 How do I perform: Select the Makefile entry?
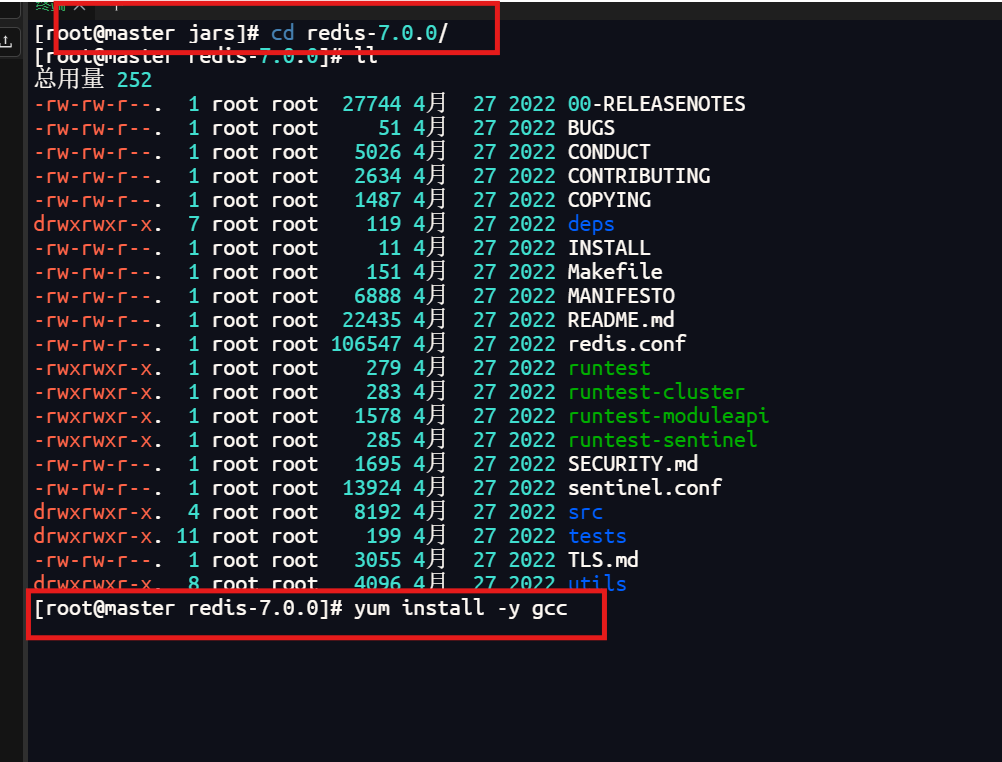615,272
